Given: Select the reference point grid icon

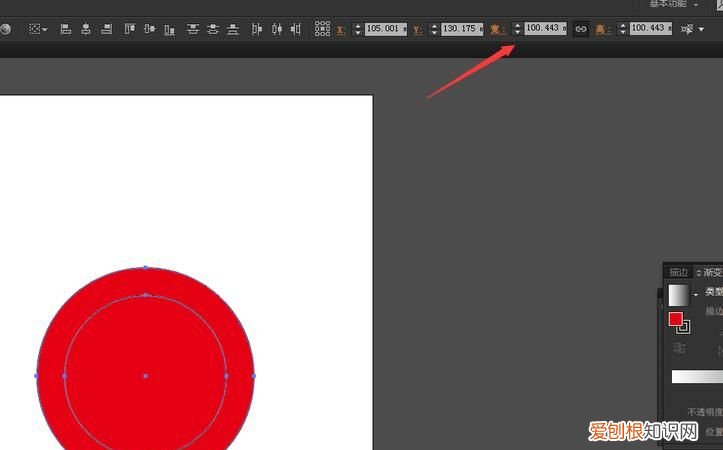Looking at the screenshot, I should tap(322, 30).
